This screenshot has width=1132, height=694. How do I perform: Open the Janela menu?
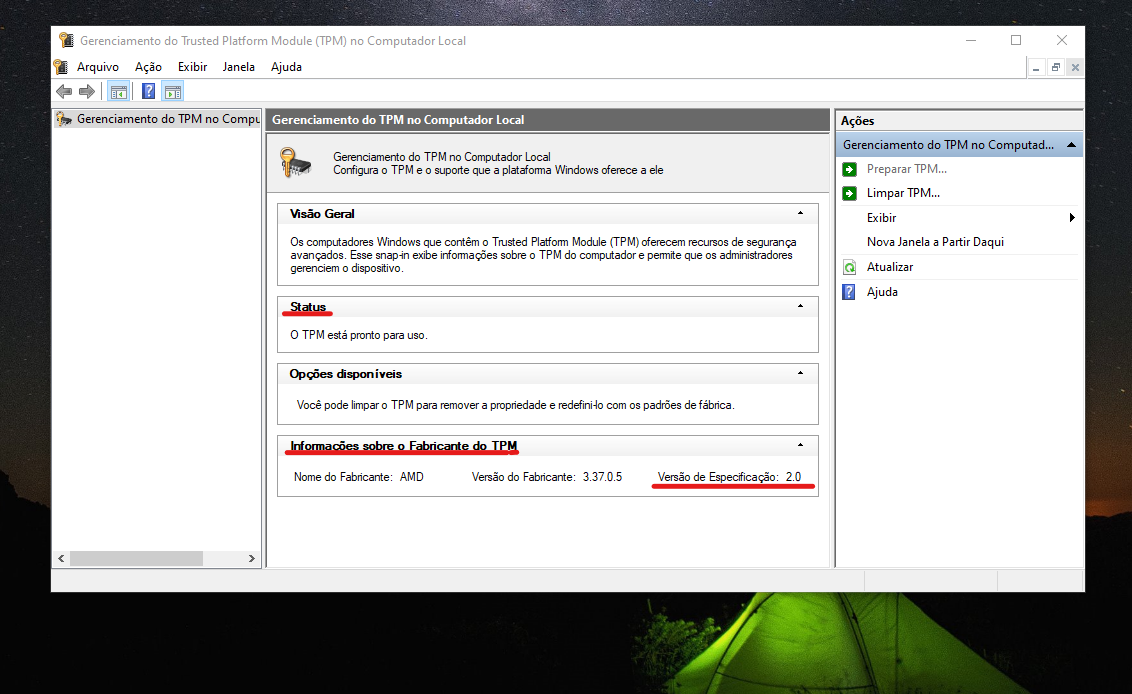pyautogui.click(x=238, y=67)
